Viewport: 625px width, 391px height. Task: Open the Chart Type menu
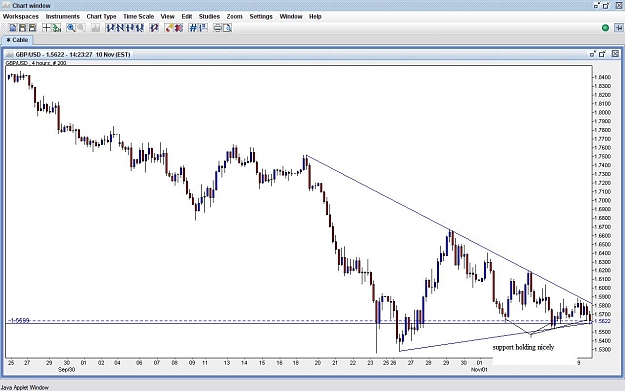pyautogui.click(x=101, y=16)
